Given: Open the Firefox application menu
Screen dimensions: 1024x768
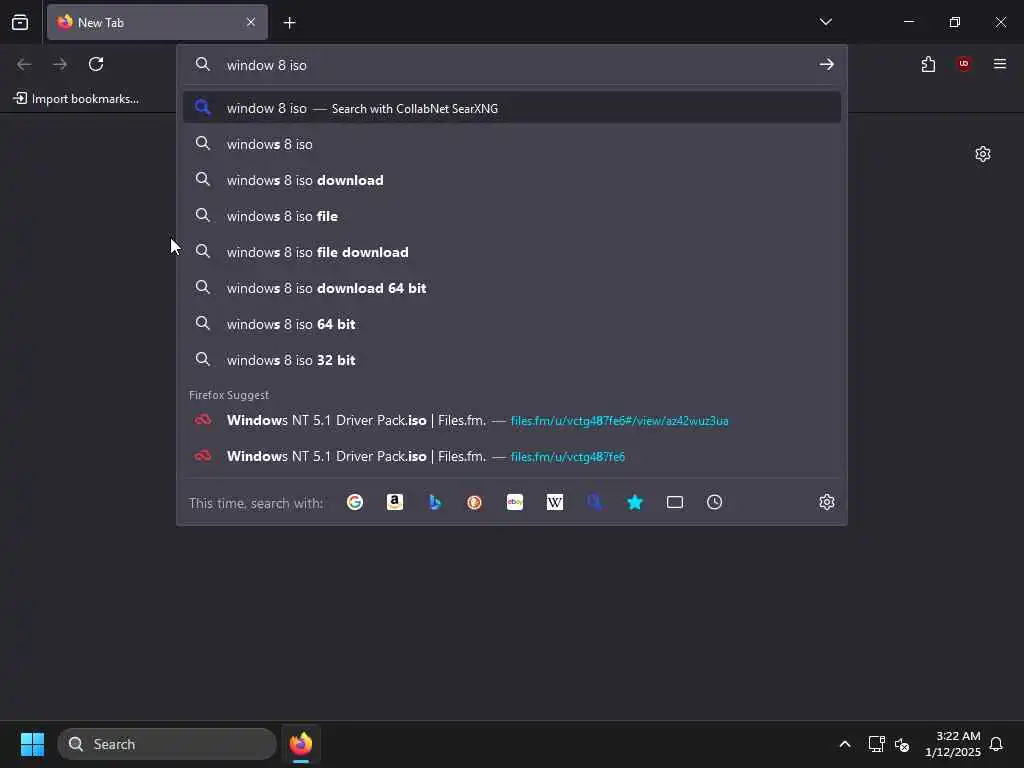Looking at the screenshot, I should [1000, 64].
